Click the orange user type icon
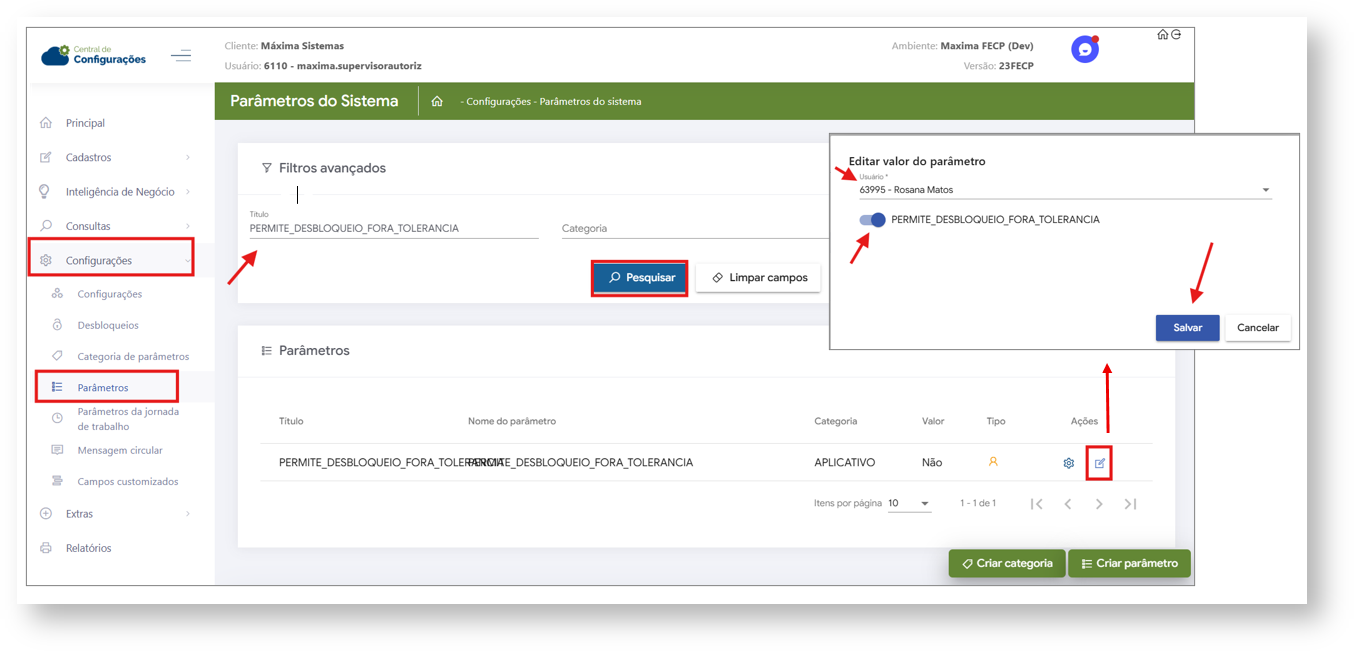Screen dimensions: 1355x652 pos(993,462)
